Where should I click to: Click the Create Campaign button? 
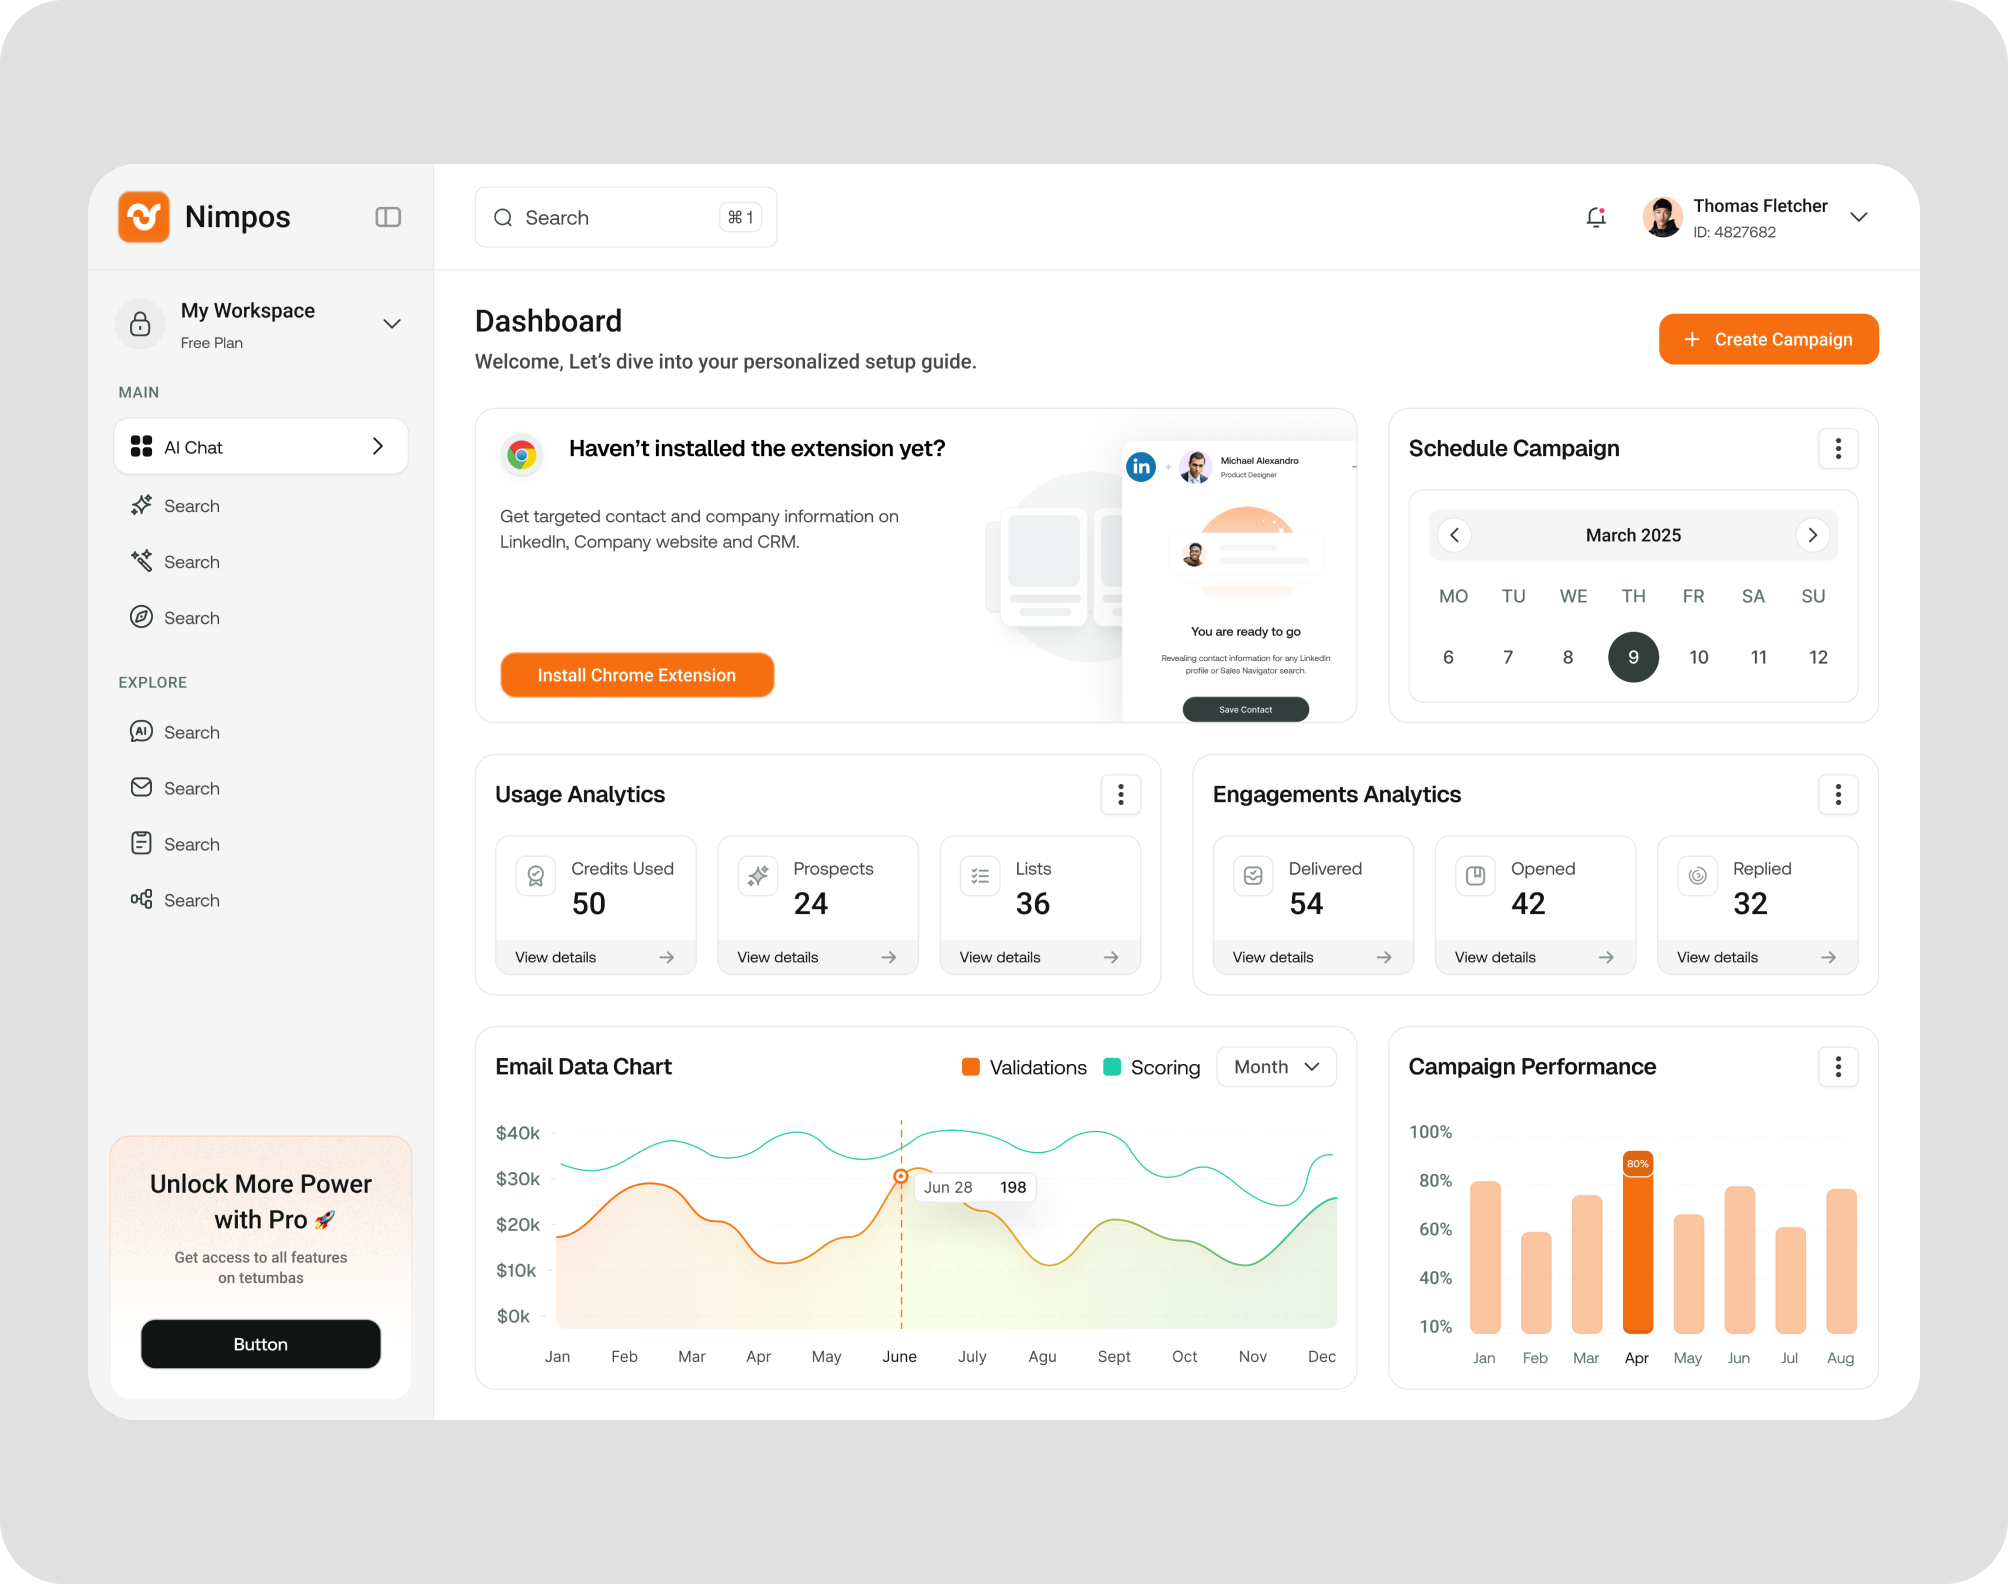point(1768,340)
